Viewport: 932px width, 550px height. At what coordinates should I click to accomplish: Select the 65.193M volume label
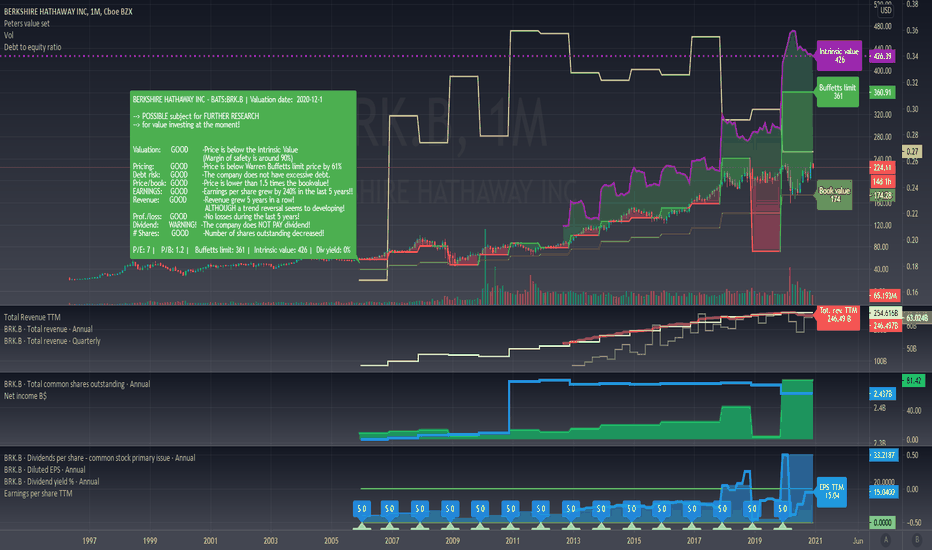(x=885, y=295)
